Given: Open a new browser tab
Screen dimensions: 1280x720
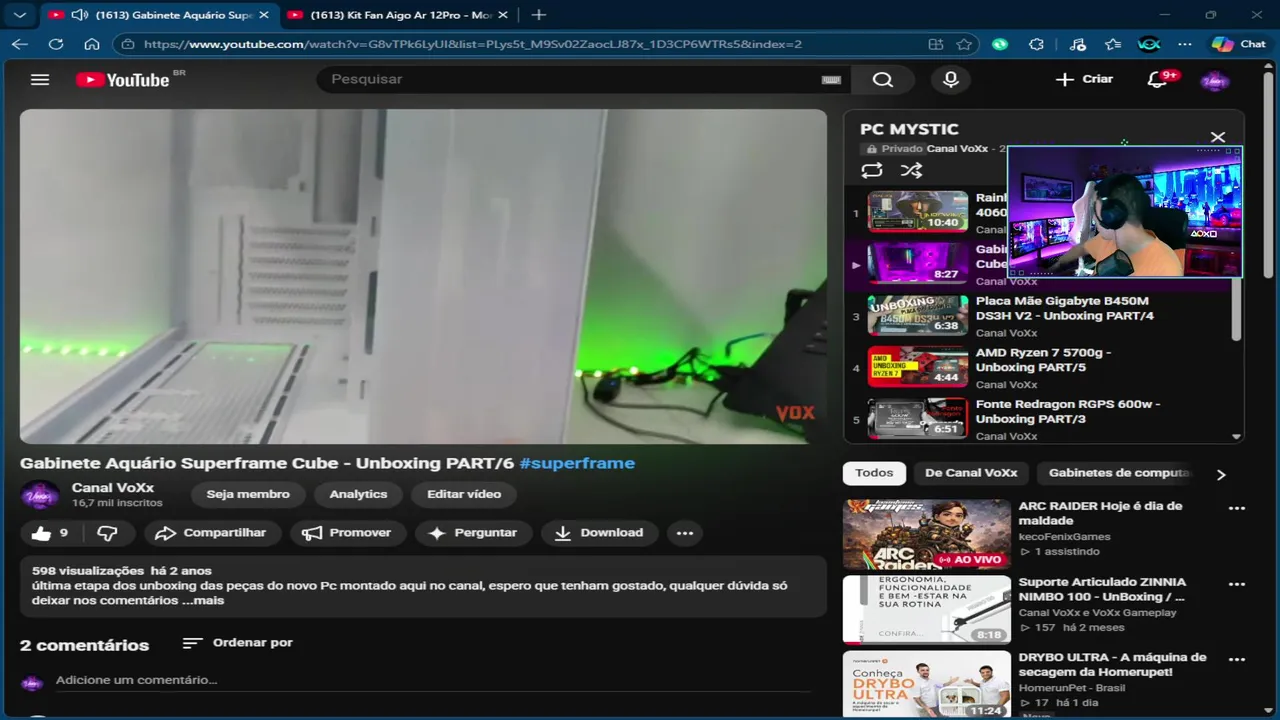Looking at the screenshot, I should pos(539,15).
